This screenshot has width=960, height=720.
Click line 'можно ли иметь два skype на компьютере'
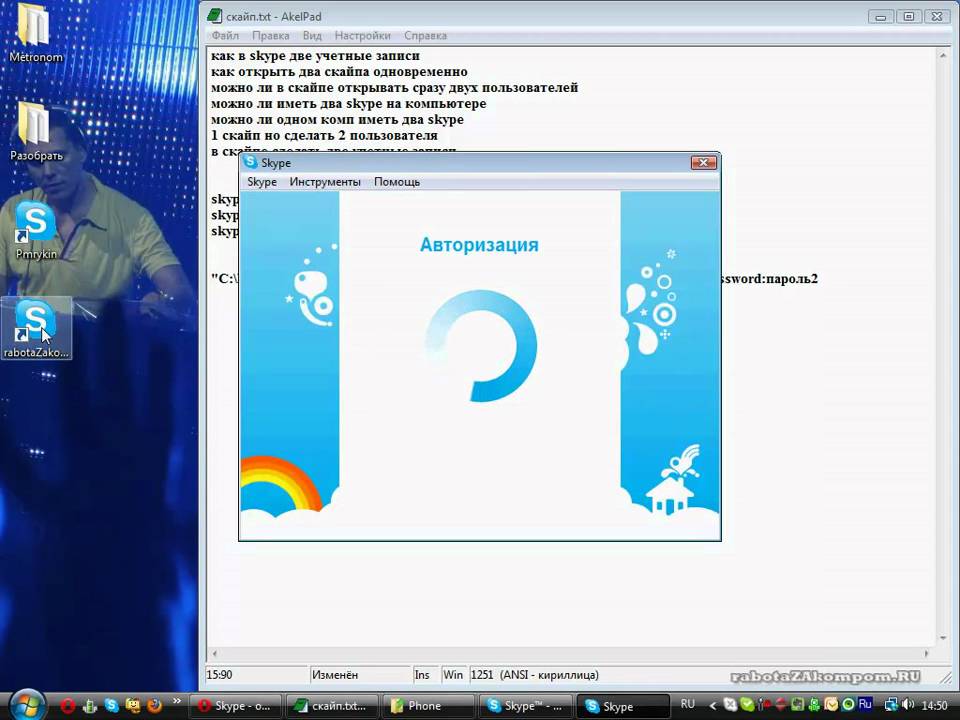[348, 103]
